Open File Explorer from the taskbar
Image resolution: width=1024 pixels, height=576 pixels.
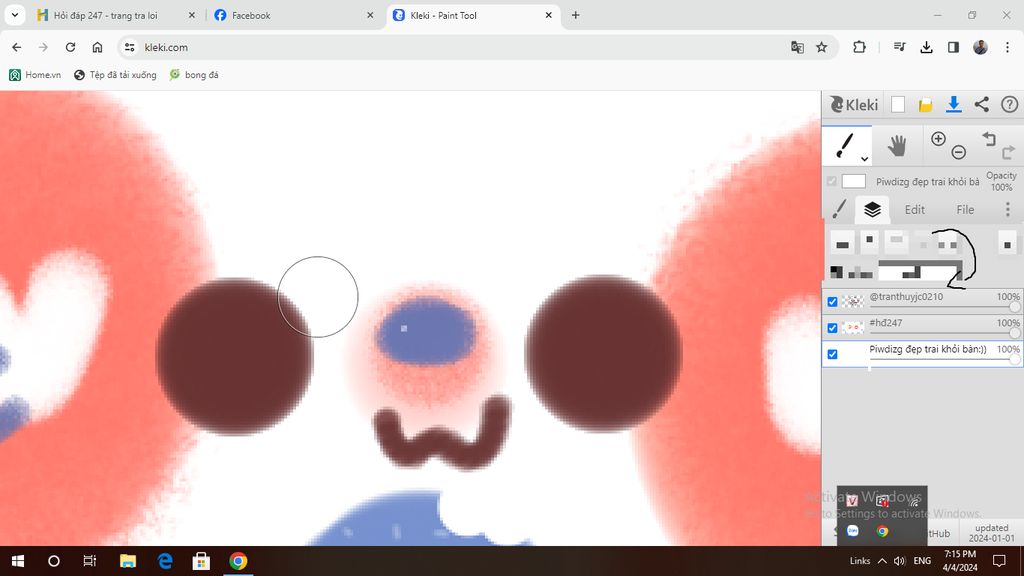click(128, 561)
